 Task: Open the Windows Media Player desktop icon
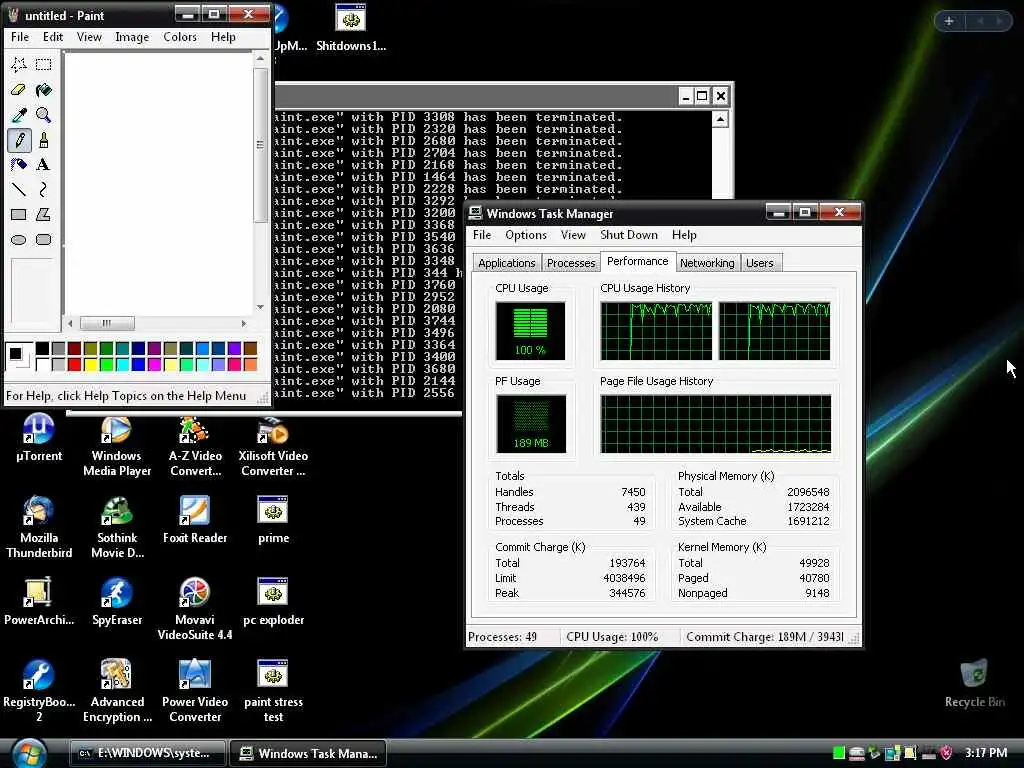click(117, 445)
